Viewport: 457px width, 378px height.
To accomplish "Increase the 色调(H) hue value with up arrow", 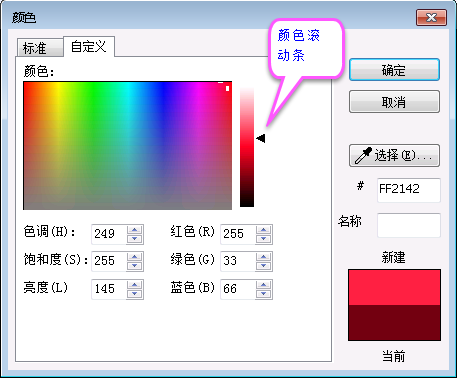I will pyautogui.click(x=135, y=230).
